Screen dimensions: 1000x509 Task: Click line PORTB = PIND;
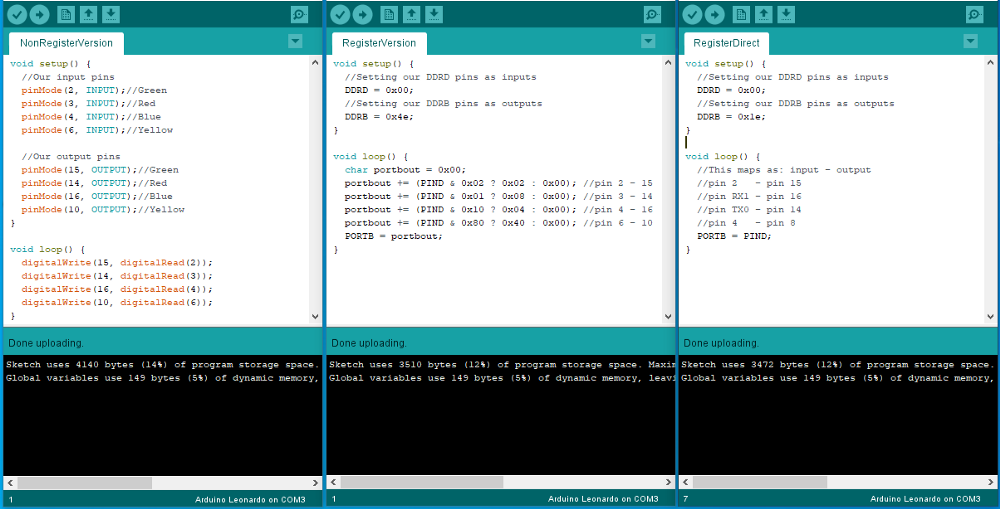click(x=734, y=237)
